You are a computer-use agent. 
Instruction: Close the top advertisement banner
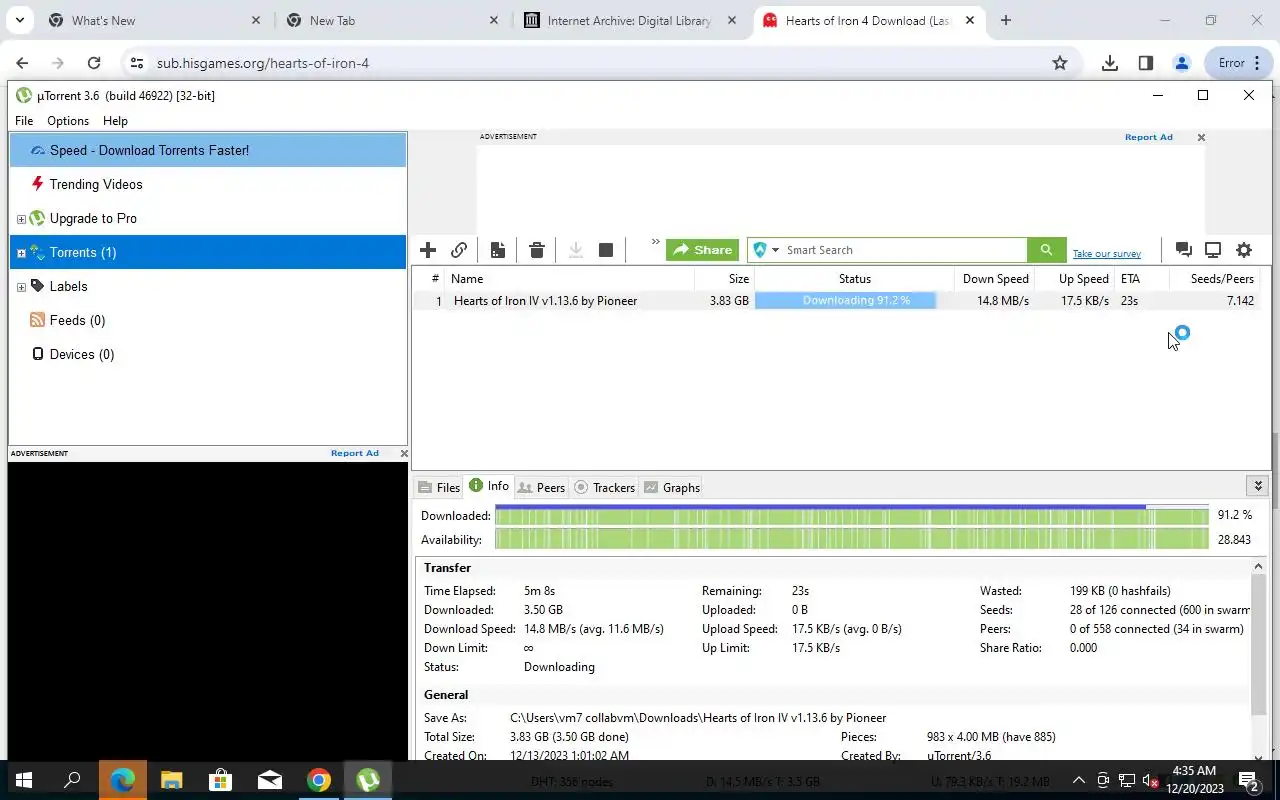pyautogui.click(x=1201, y=137)
